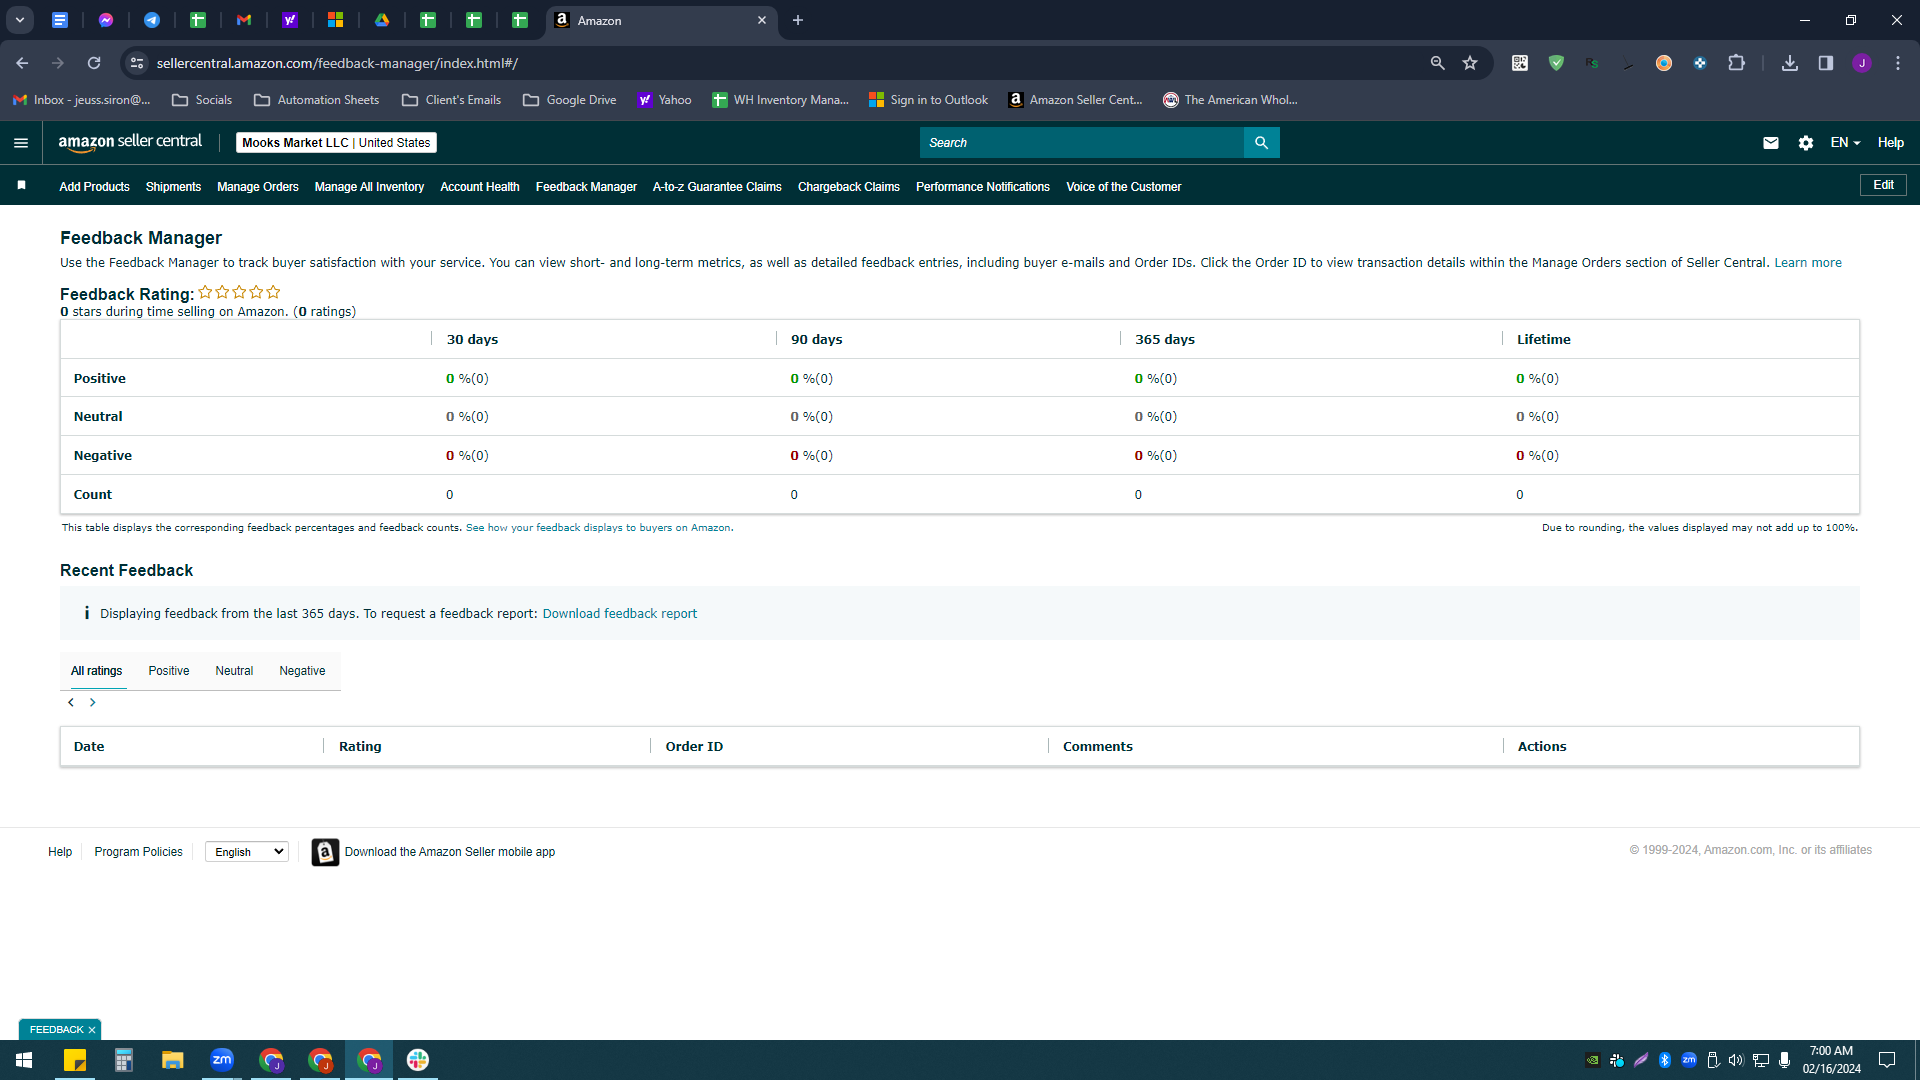The height and width of the screenshot is (1080, 1920).
Task: Expand the Automation Sheets bookmark folder
Action: click(317, 100)
